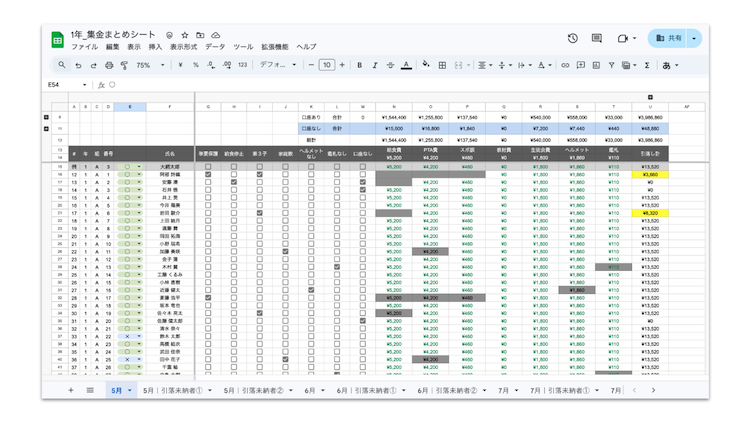Click the italic formatting icon
Viewport: 750px width, 422px height.
click(374, 65)
